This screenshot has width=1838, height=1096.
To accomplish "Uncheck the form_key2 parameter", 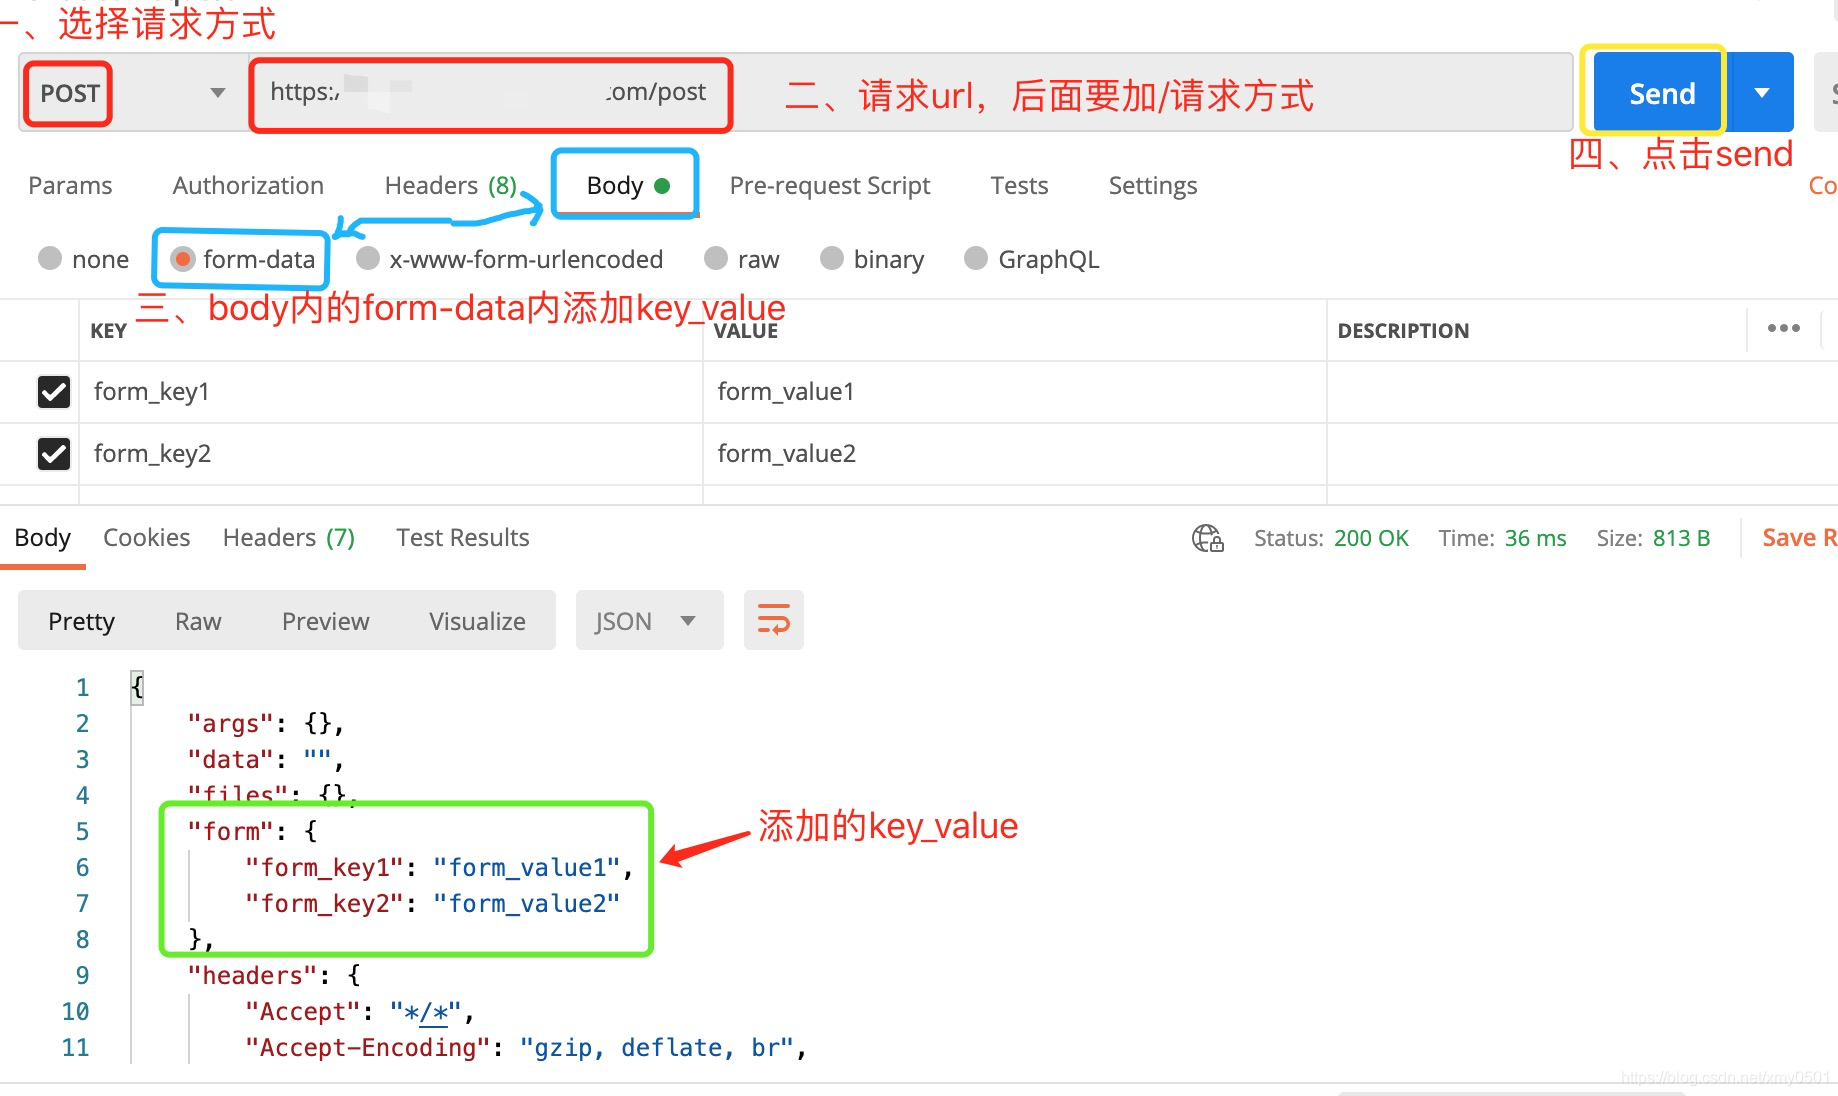I will point(53,453).
